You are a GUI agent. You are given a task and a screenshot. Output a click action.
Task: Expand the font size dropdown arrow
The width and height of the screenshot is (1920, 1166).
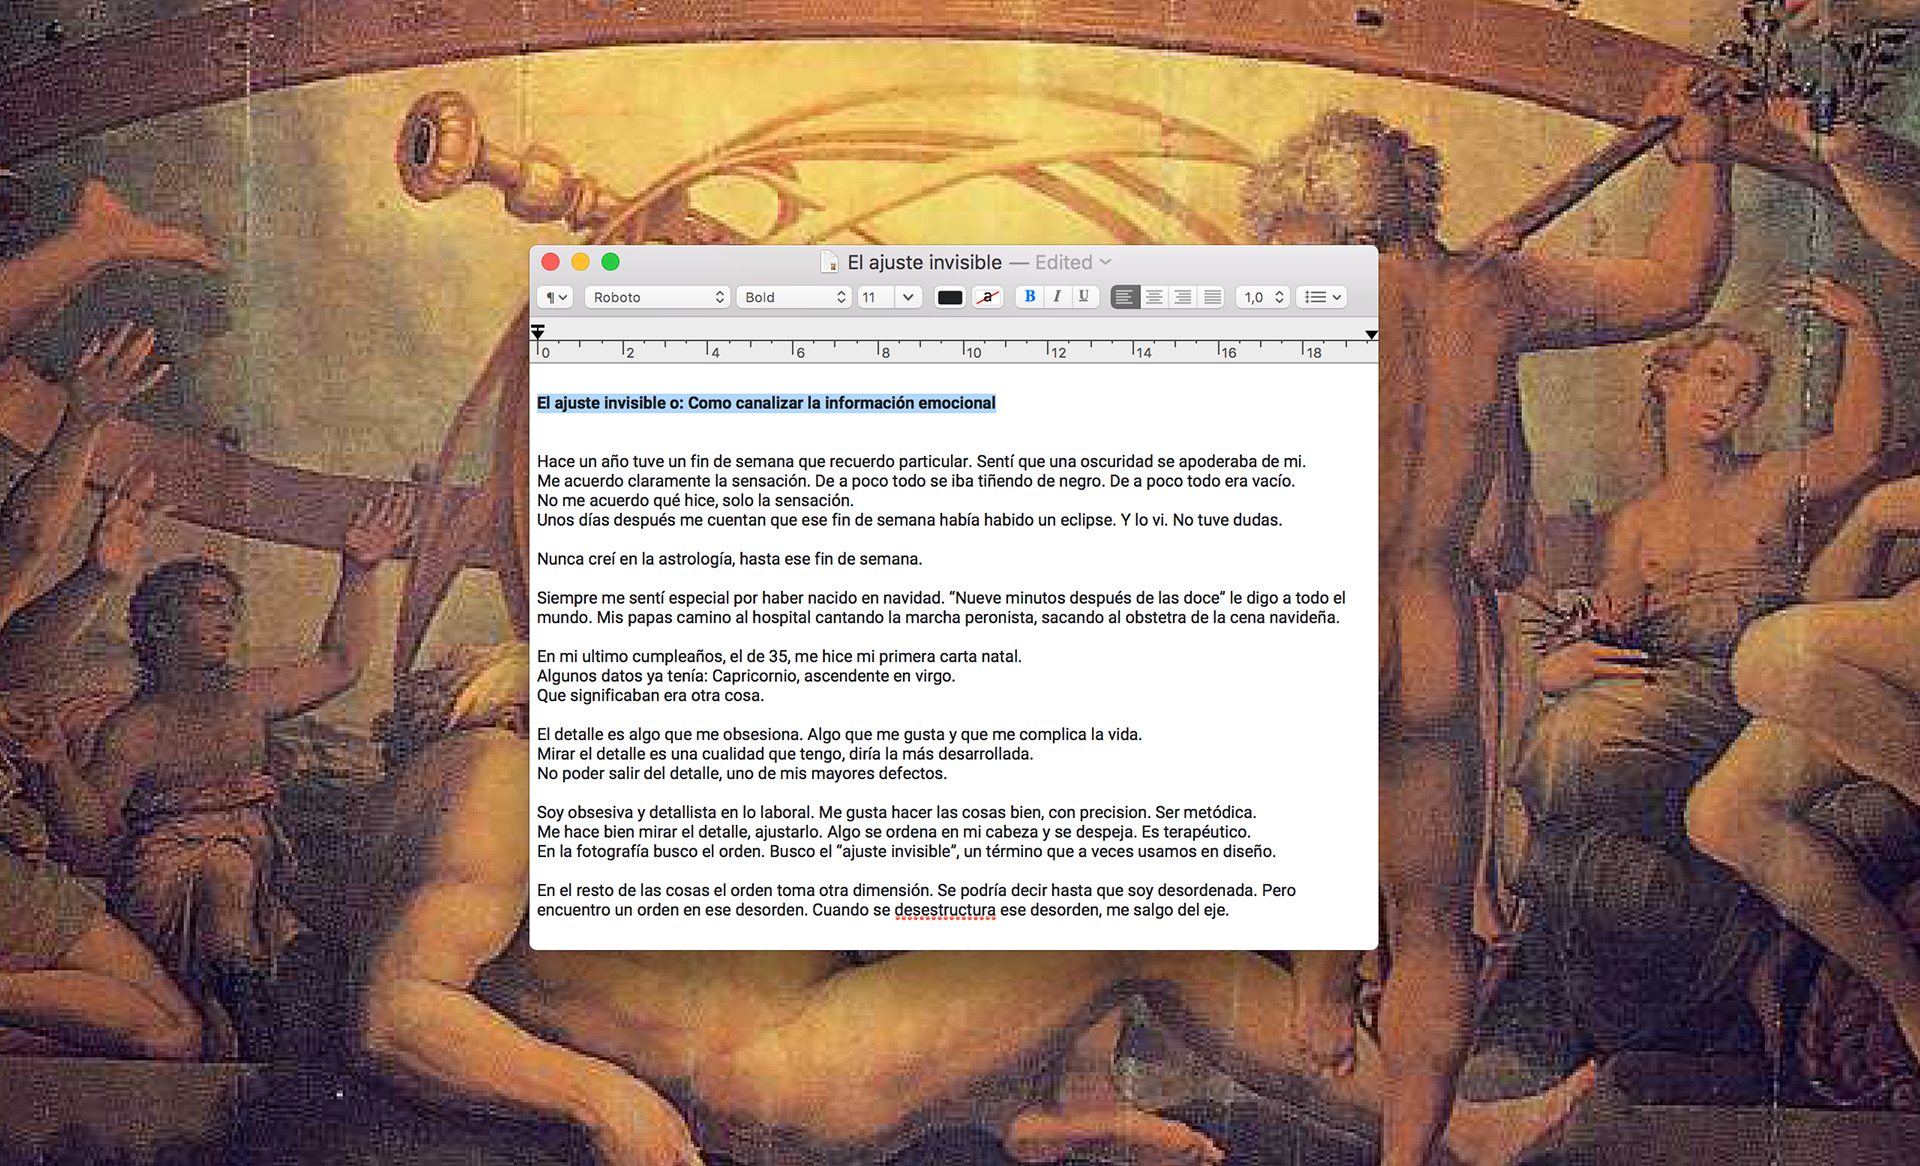click(x=908, y=297)
